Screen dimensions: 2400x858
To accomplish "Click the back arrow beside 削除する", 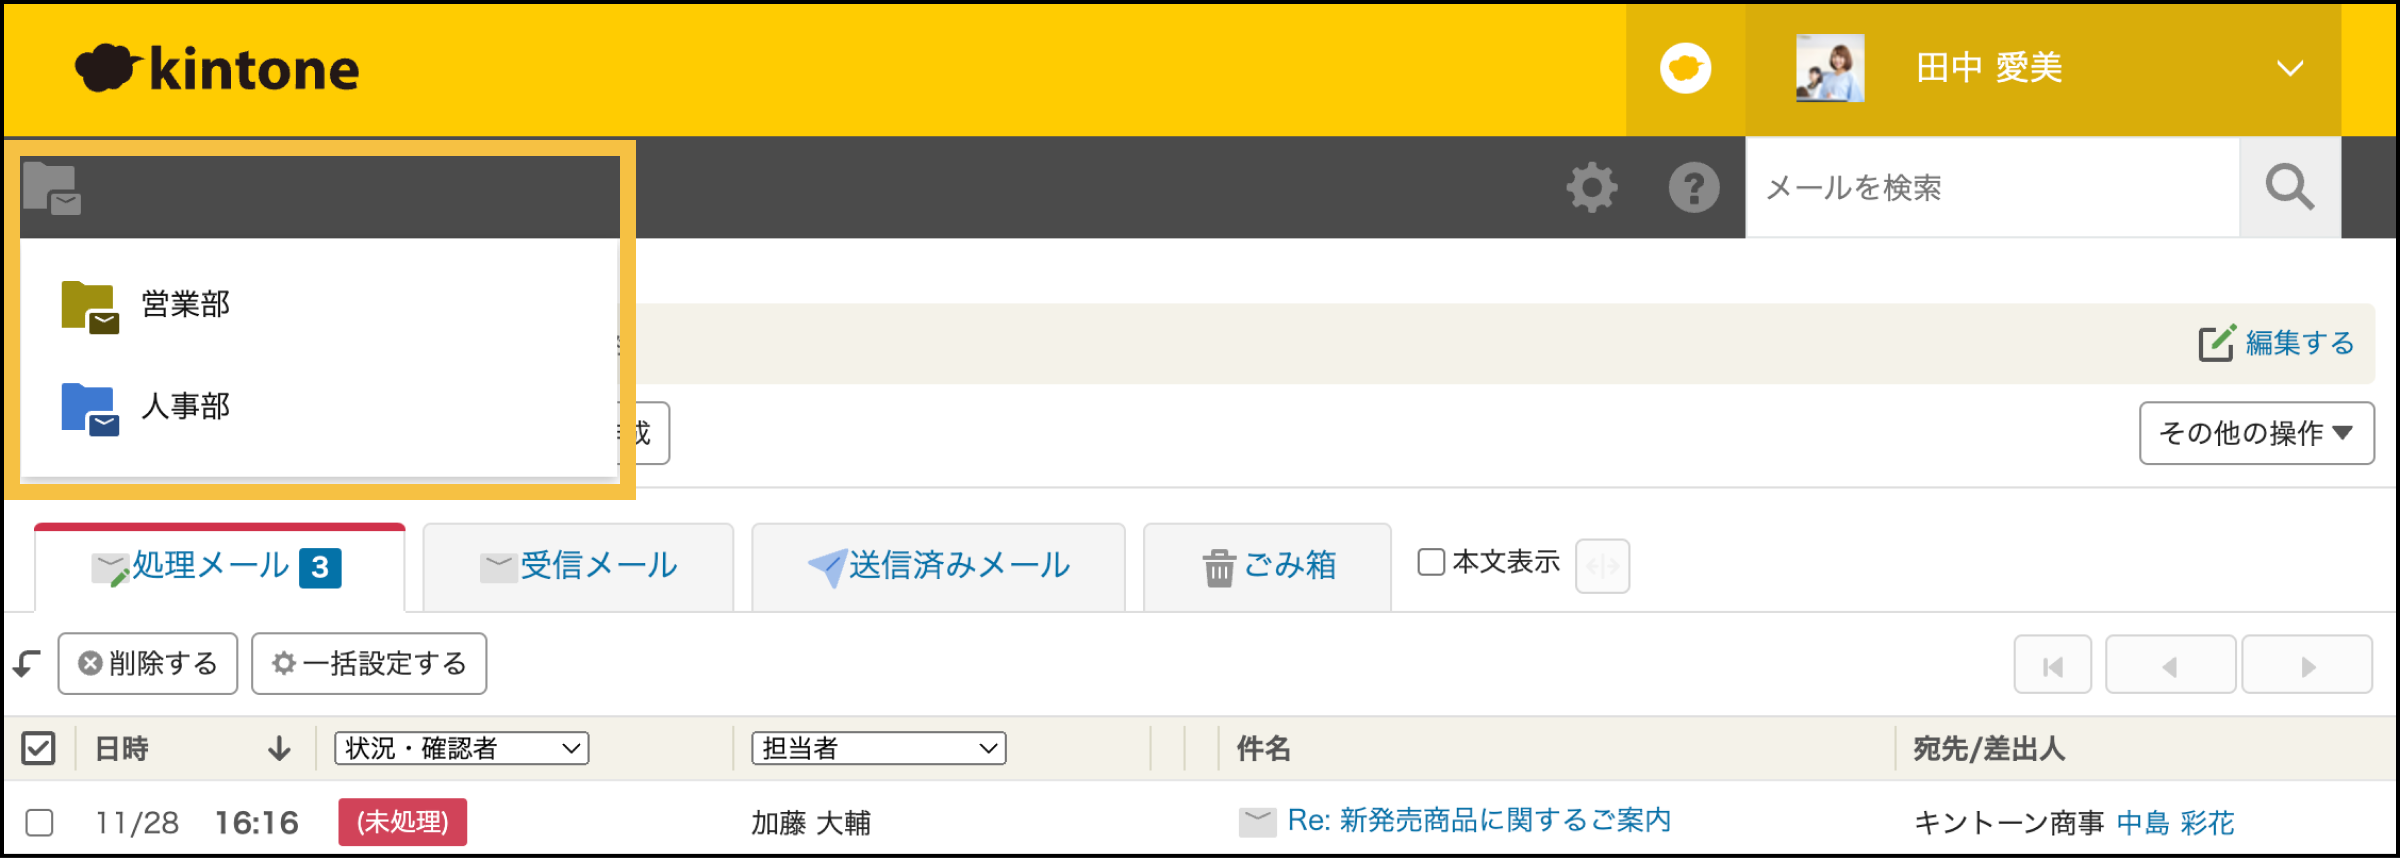I will click(x=27, y=664).
